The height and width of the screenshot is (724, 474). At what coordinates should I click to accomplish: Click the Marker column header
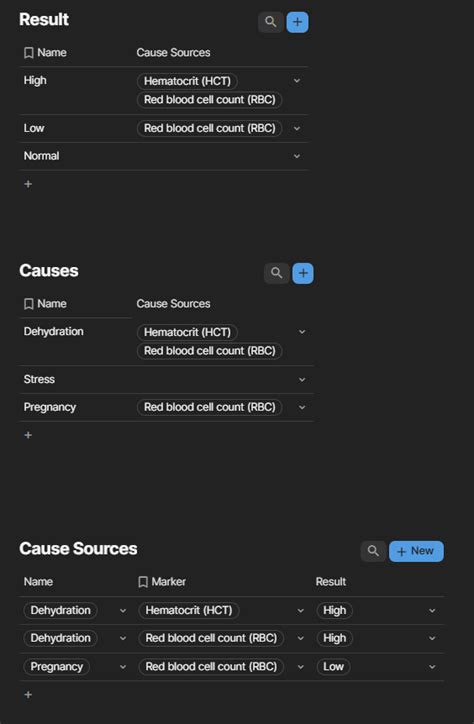[x=162, y=581]
